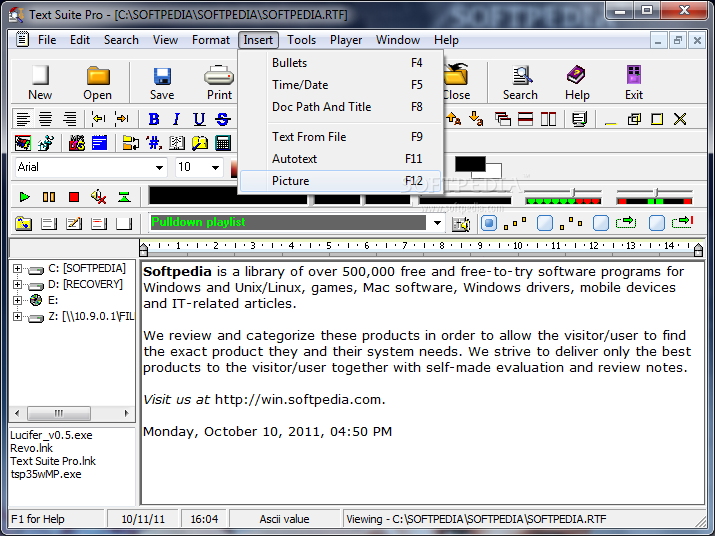Click the blue notepad icon
Viewport: 715px width, 536px height.
click(99, 143)
